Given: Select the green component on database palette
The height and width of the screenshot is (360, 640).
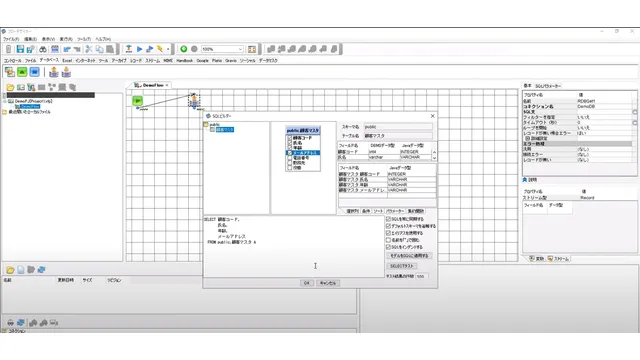Looking at the screenshot, I should point(22,72).
